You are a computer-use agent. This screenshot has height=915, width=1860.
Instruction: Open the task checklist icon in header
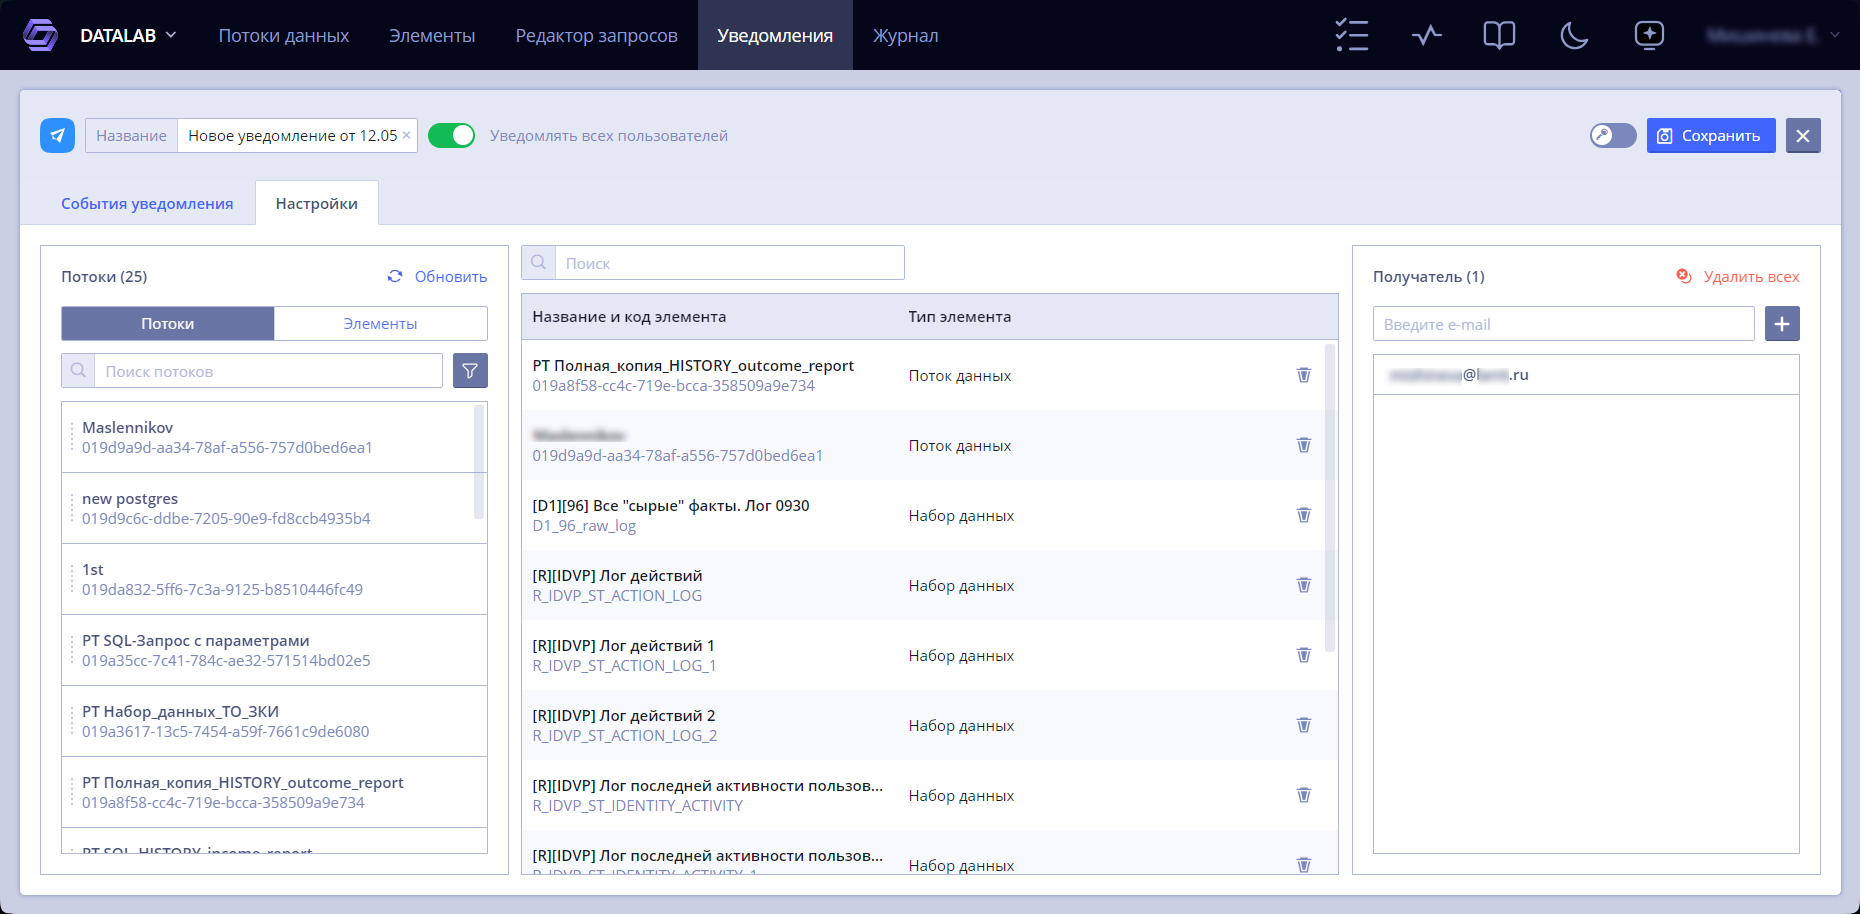1352,35
